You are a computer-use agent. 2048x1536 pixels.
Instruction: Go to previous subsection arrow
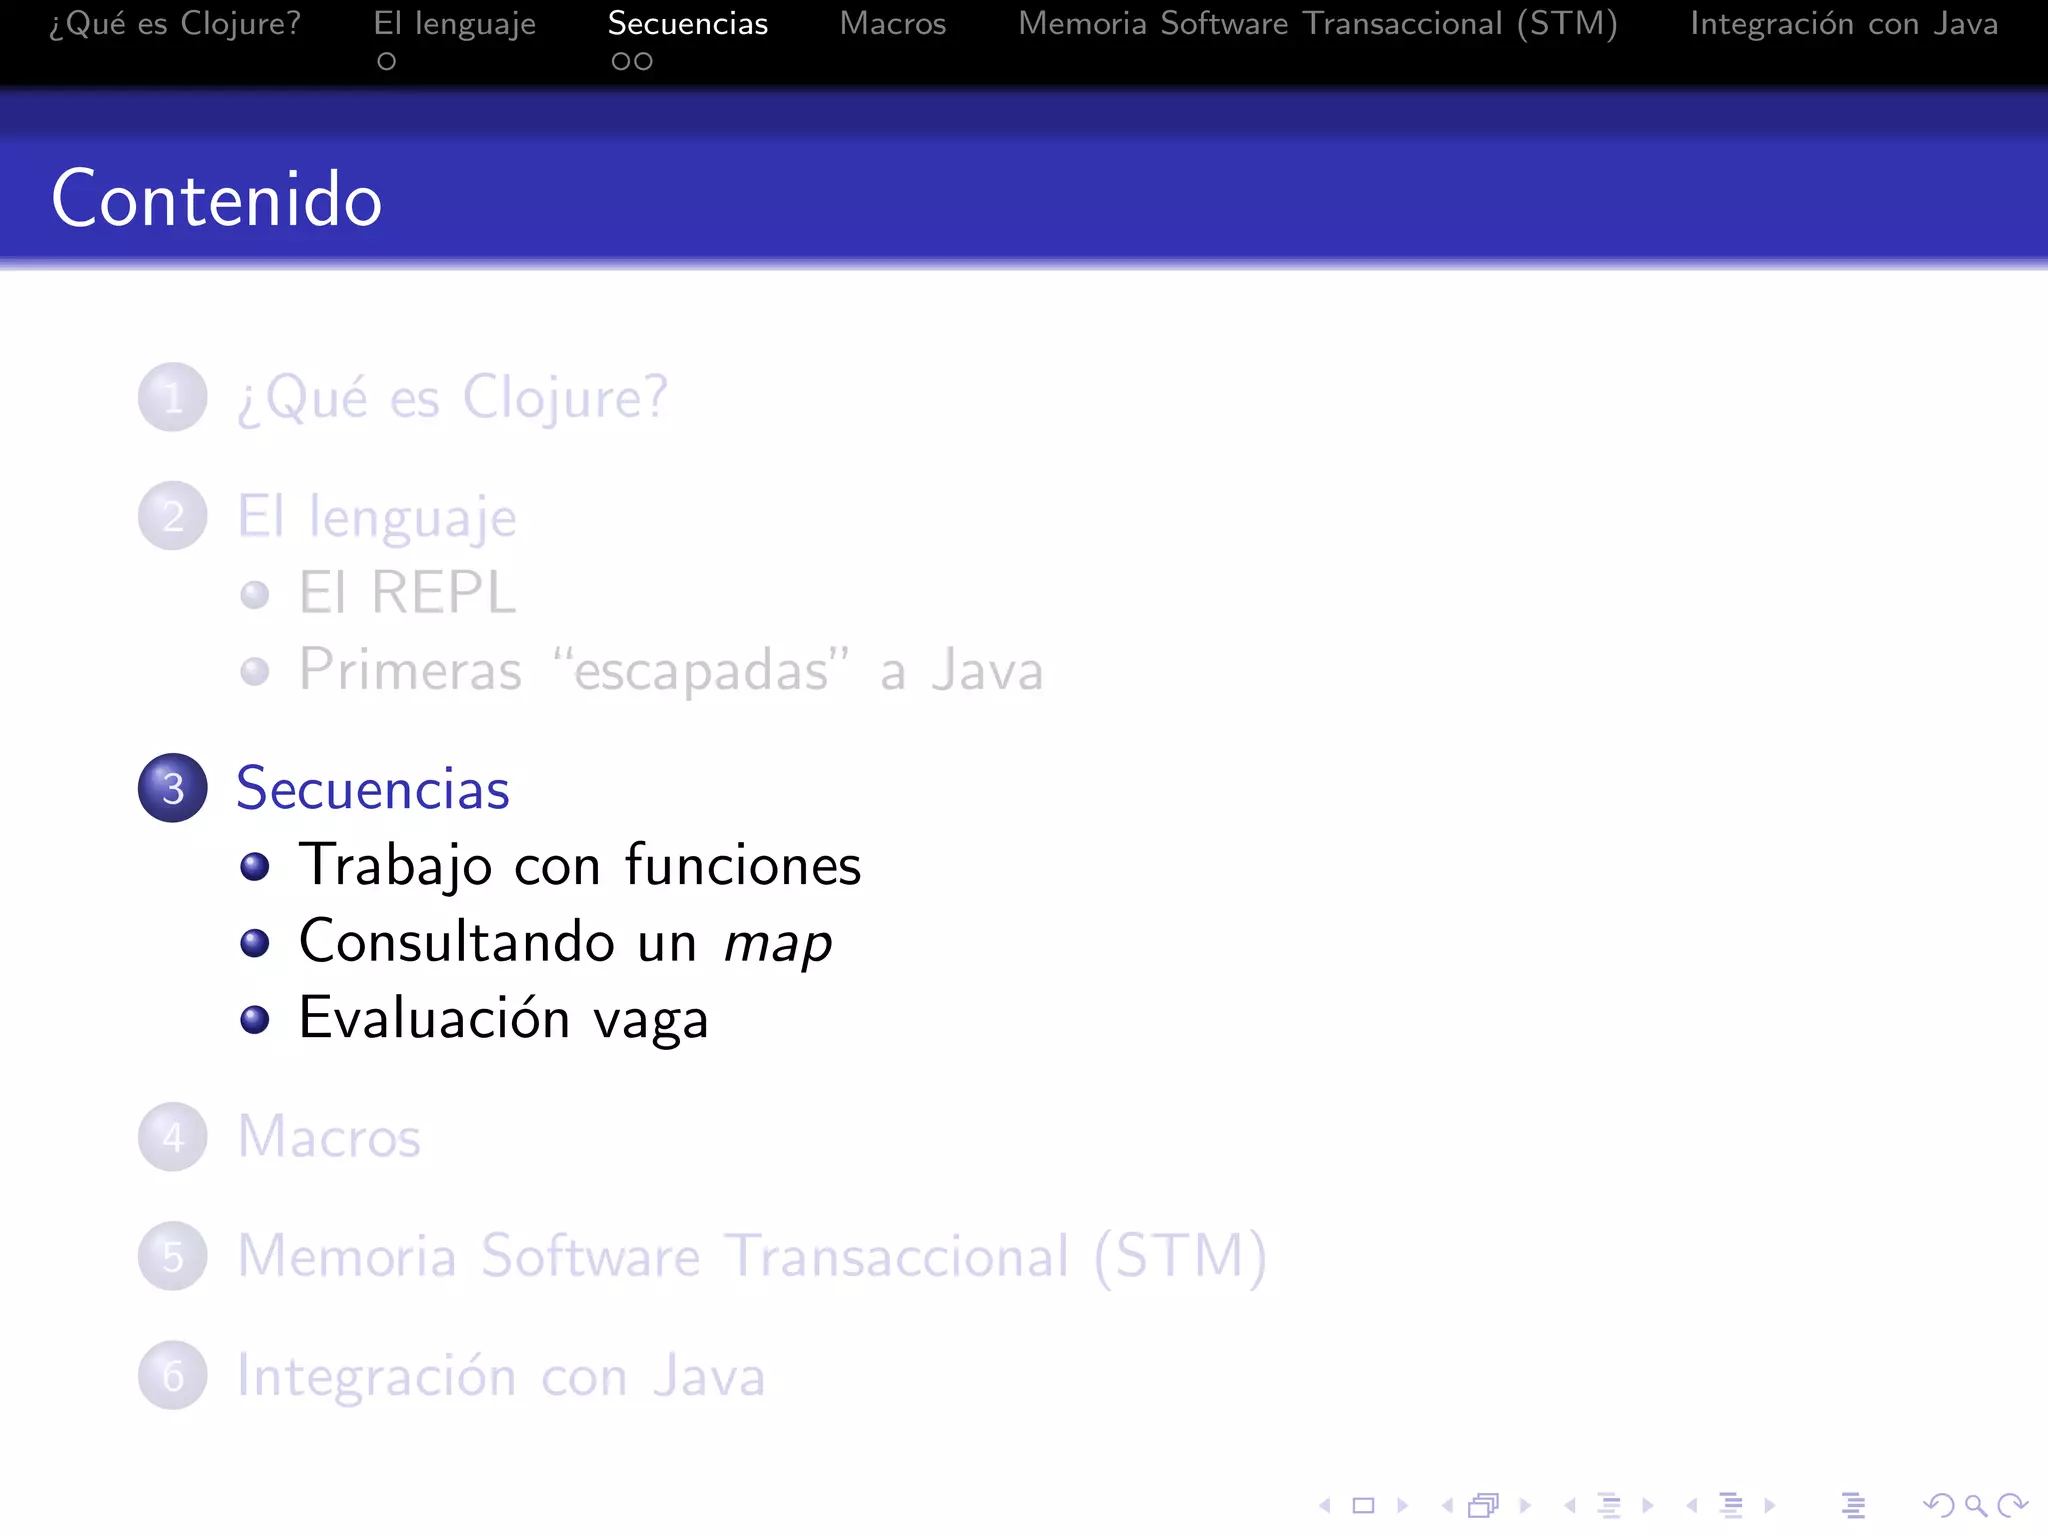click(1570, 1505)
